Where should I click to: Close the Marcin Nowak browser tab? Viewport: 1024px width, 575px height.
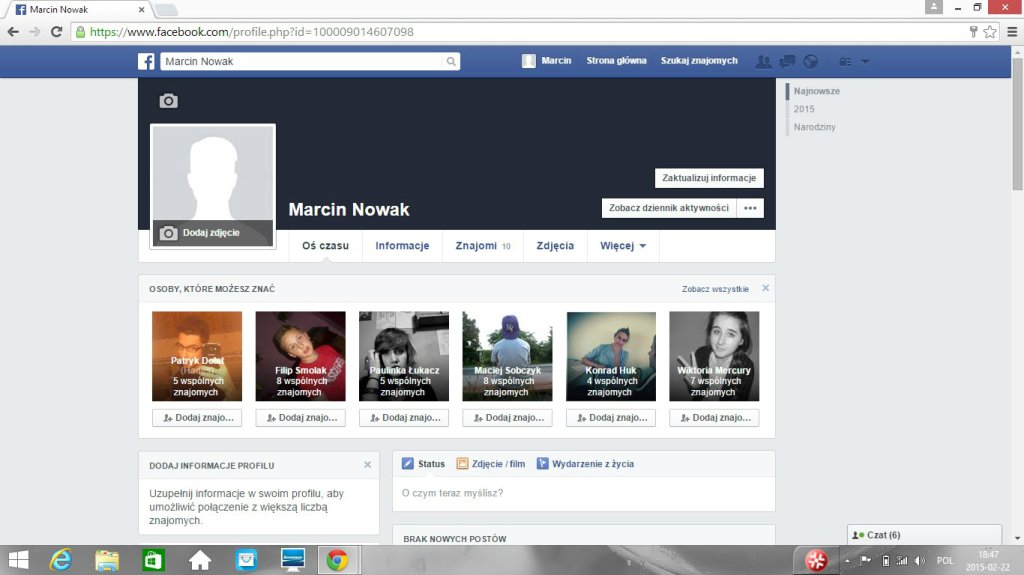click(x=142, y=10)
